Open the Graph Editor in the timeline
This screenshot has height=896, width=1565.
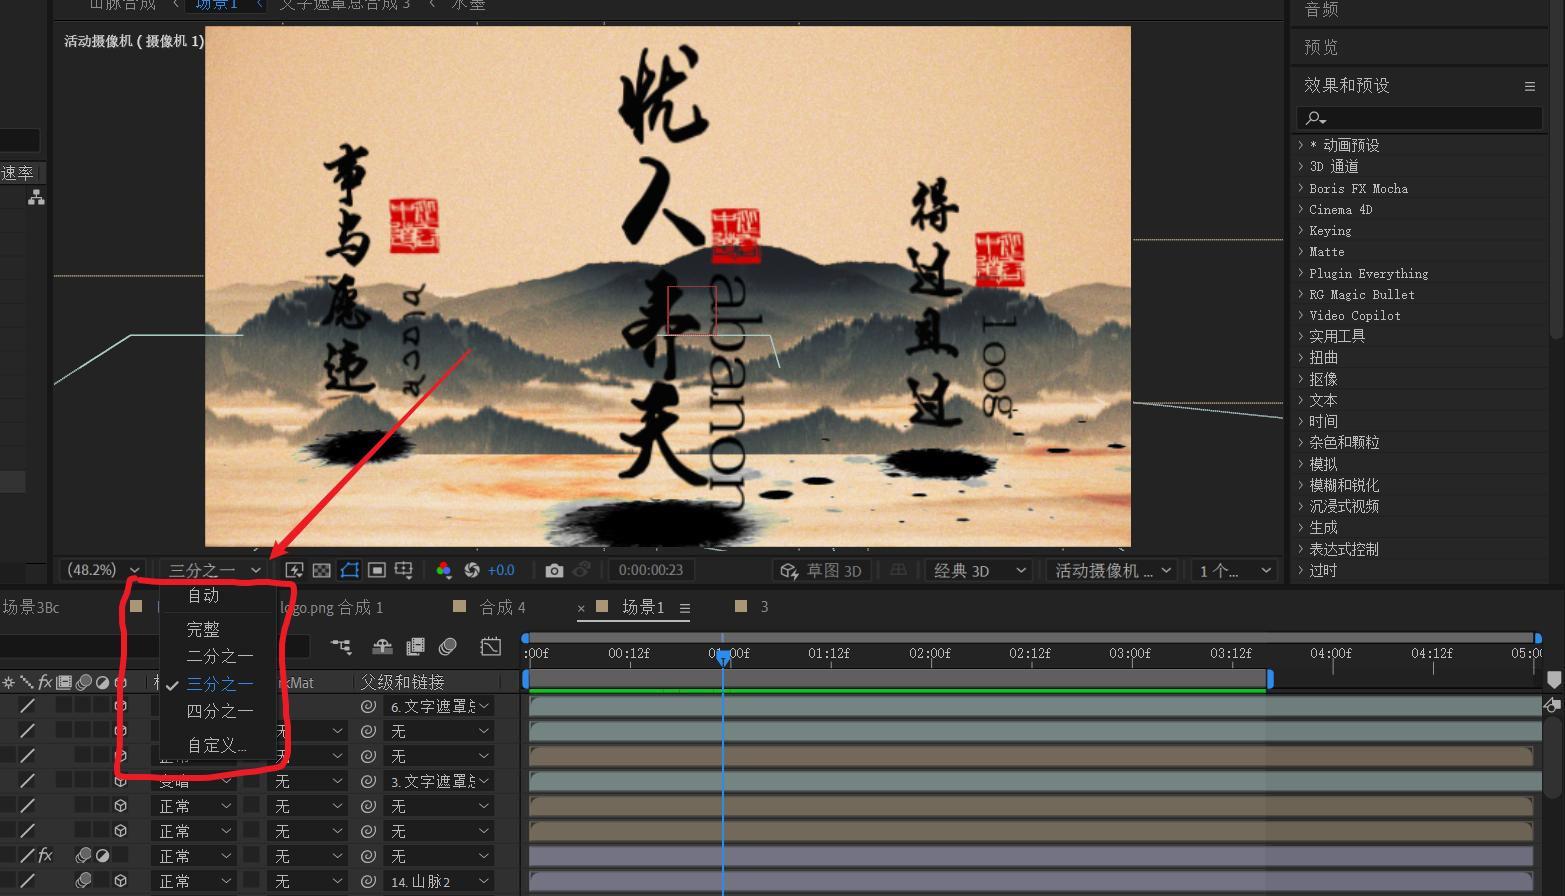491,647
